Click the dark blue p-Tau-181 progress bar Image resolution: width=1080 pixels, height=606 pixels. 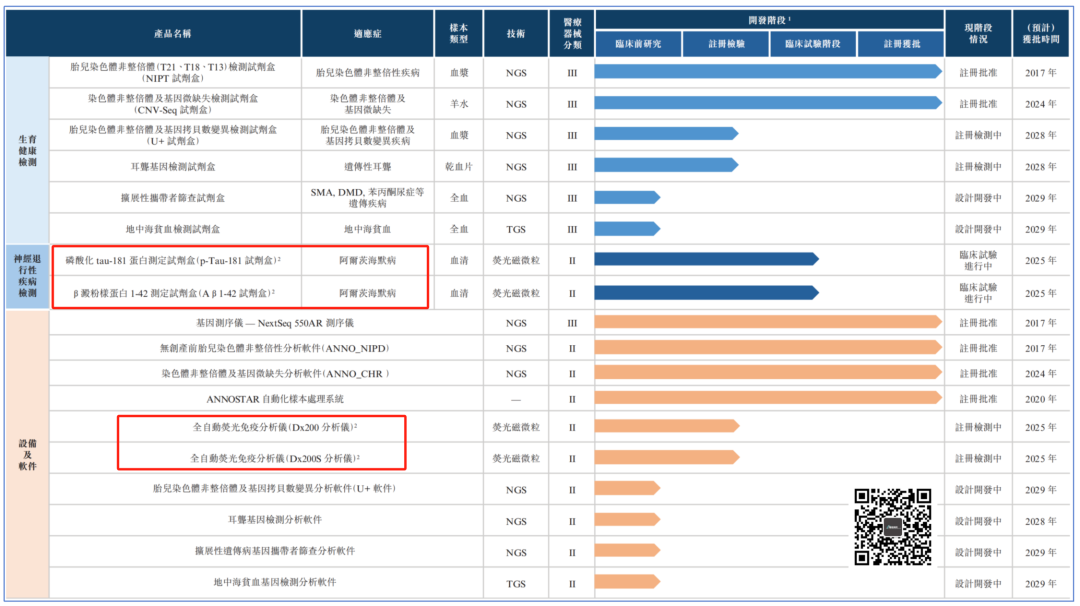[x=705, y=260]
